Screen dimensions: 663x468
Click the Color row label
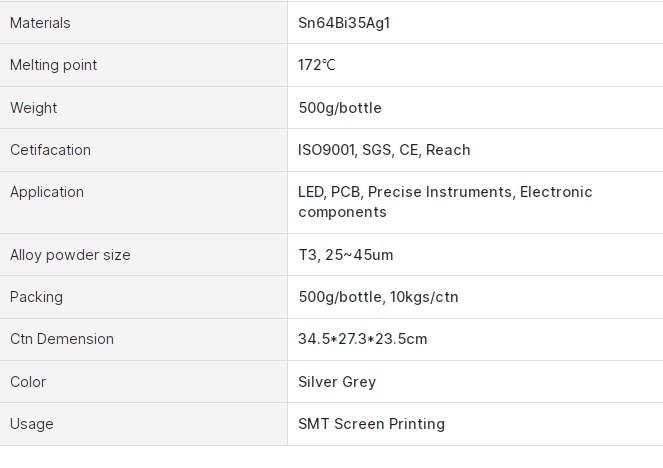(x=28, y=382)
